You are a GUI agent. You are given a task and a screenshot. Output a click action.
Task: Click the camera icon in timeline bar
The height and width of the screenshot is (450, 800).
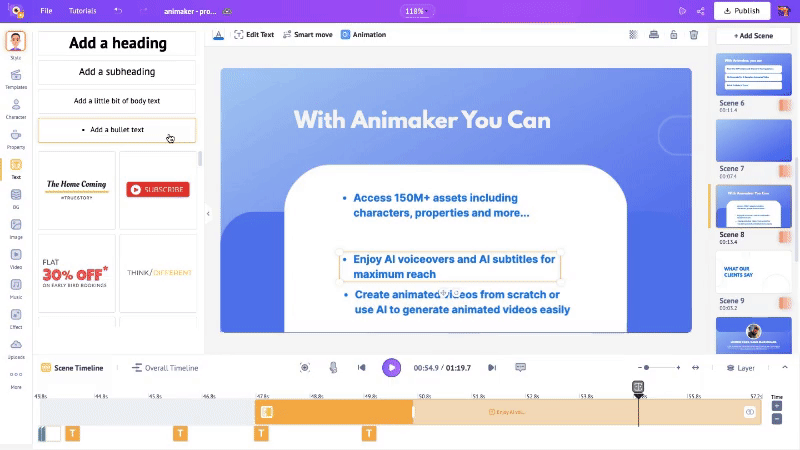tap(305, 368)
